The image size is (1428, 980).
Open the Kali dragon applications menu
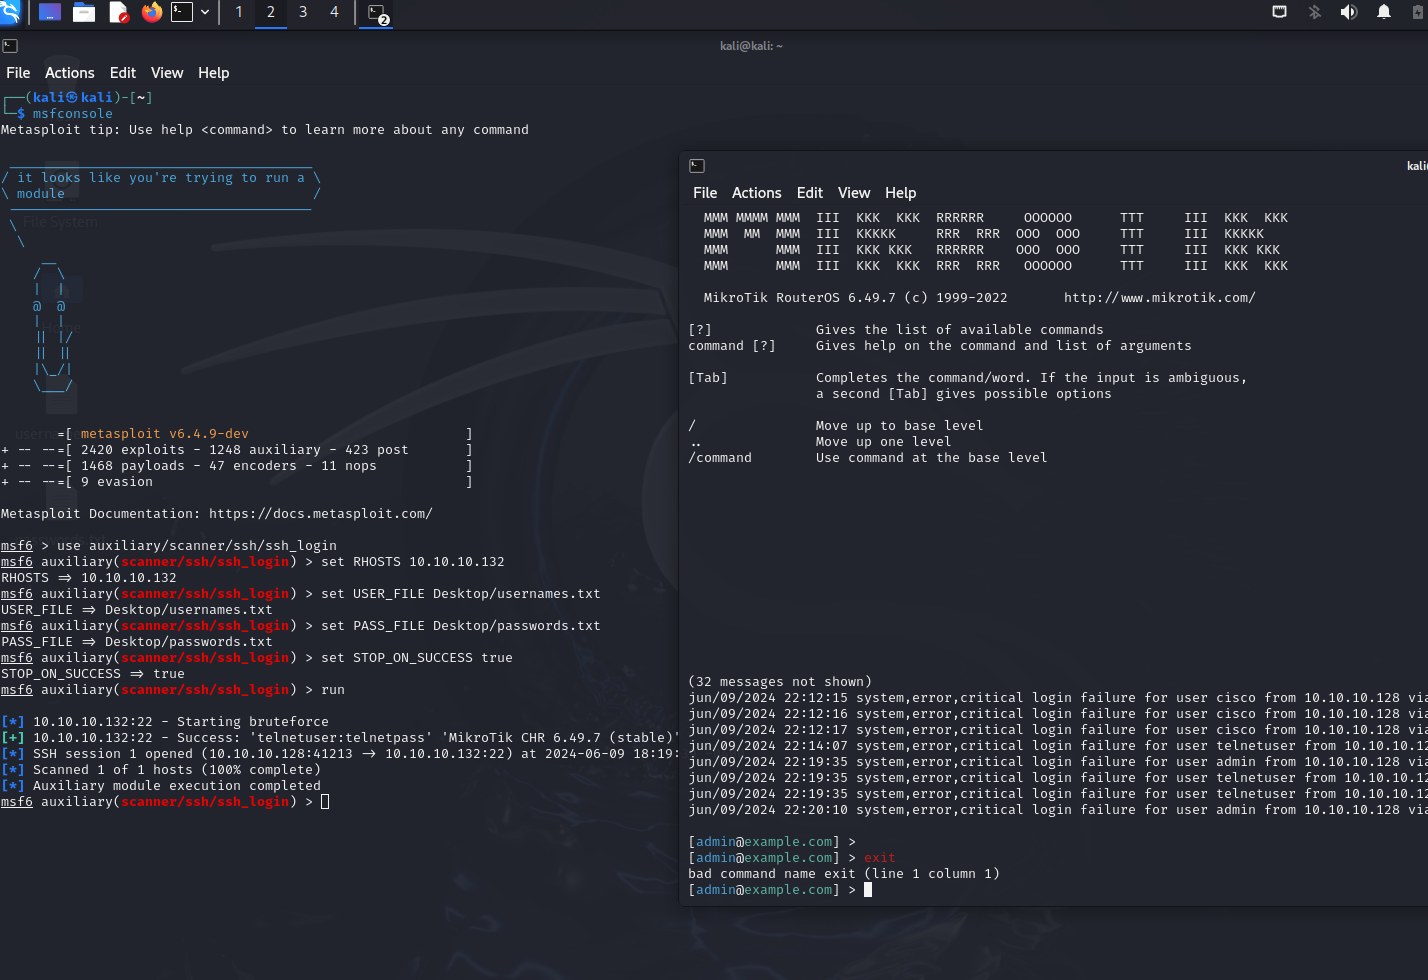pyautogui.click(x=10, y=12)
